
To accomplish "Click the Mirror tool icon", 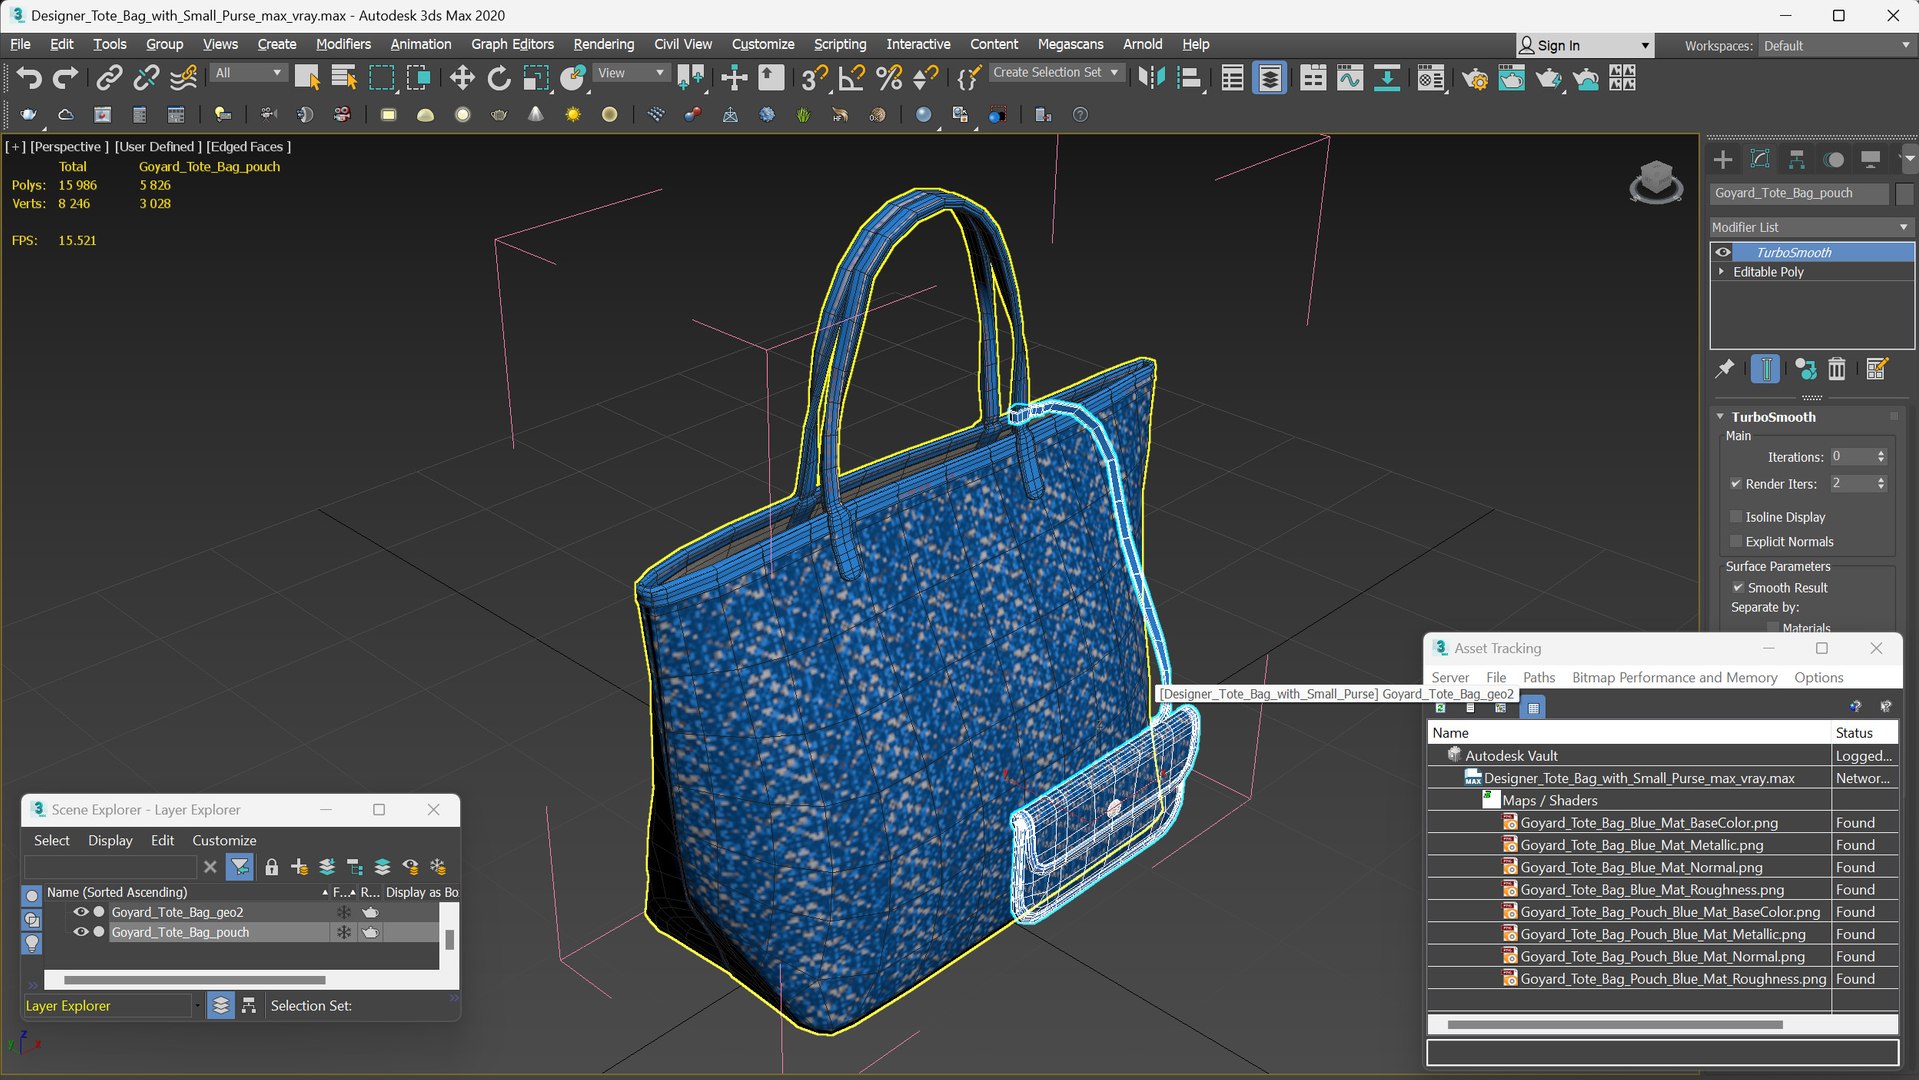I will [1152, 77].
